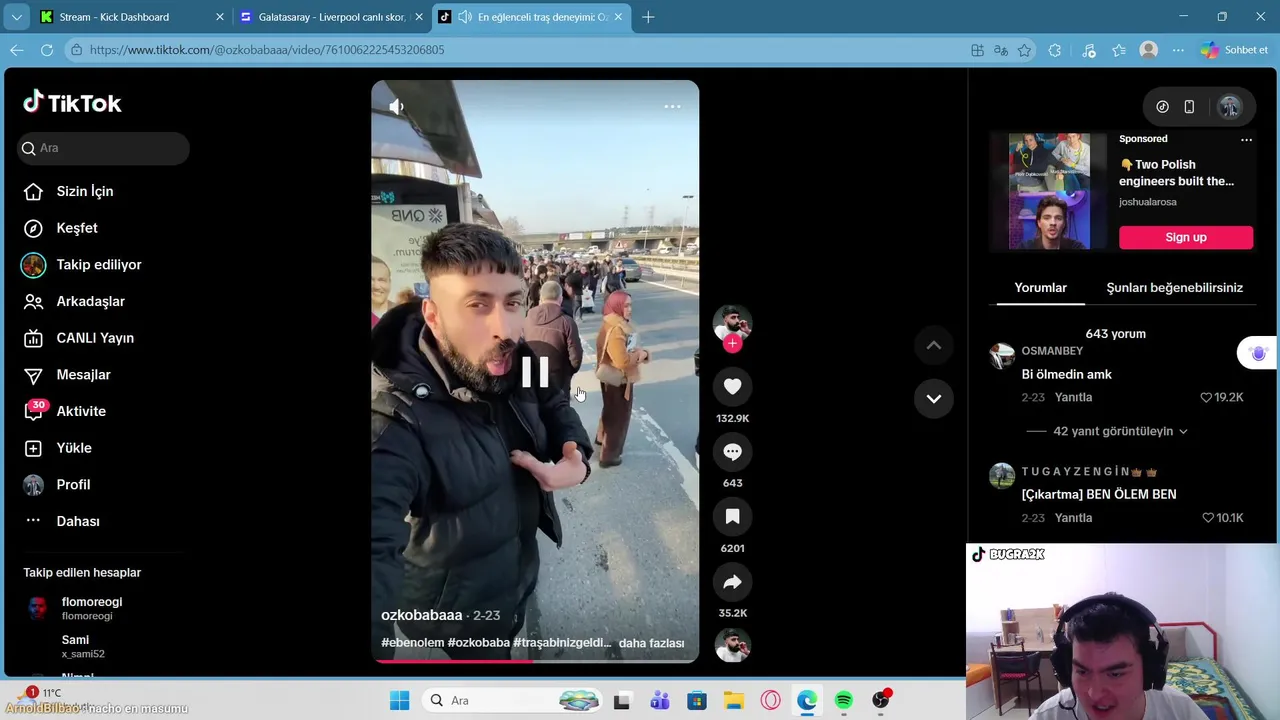Screen dimensions: 1280x720
Task: Open the account avatar in the top pill
Action: (x=1229, y=107)
